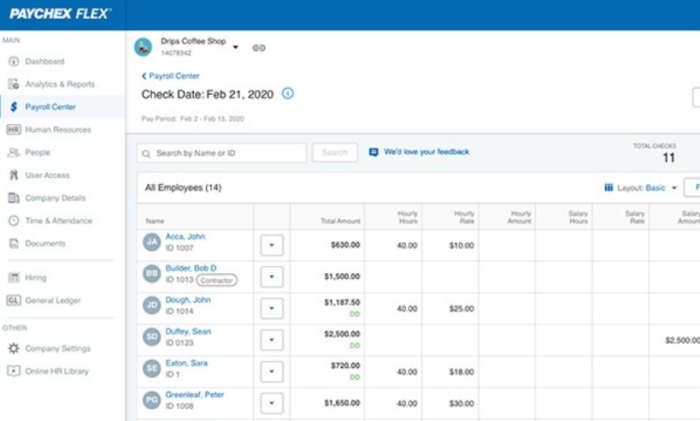The image size is (700, 421).
Task: Click We'd love your feedback link
Action: [x=426, y=152]
